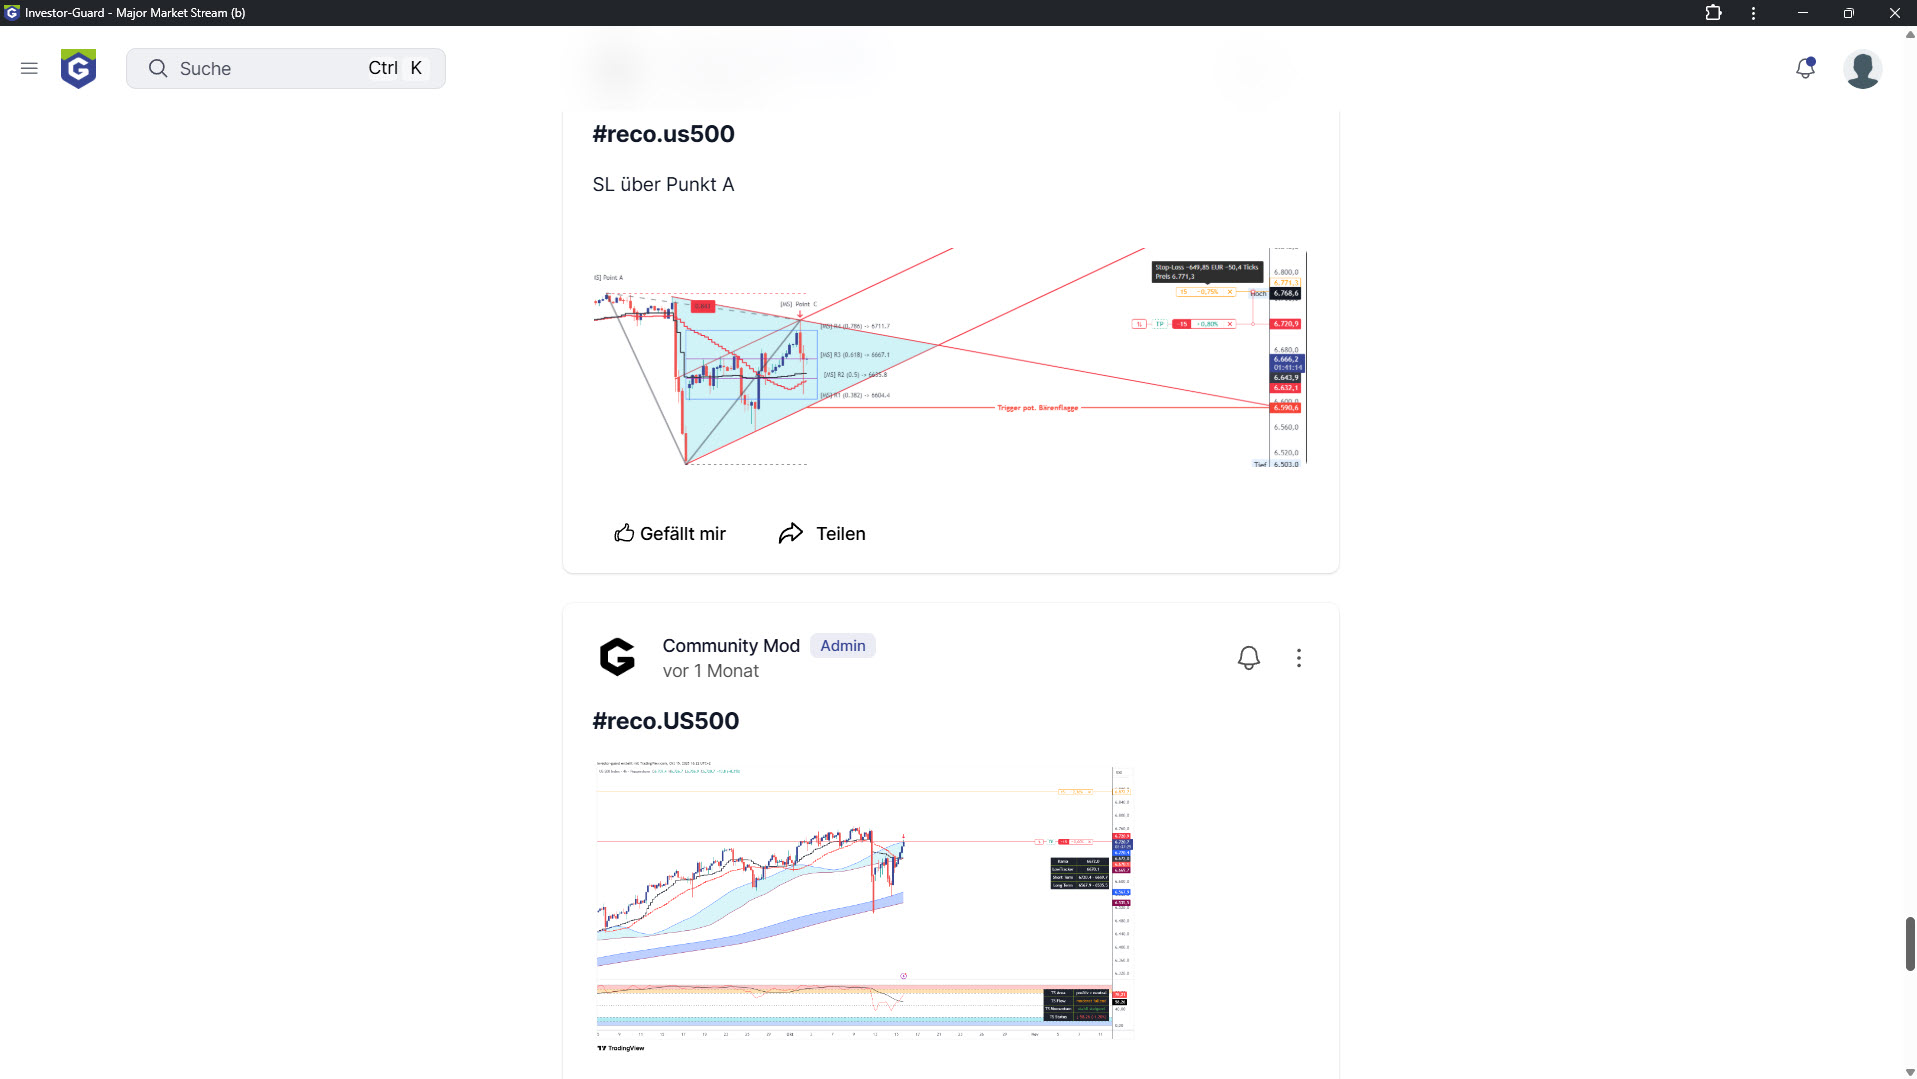This screenshot has height=1079, width=1917.
Task: Share the post via Teilen
Action: pyautogui.click(x=822, y=533)
